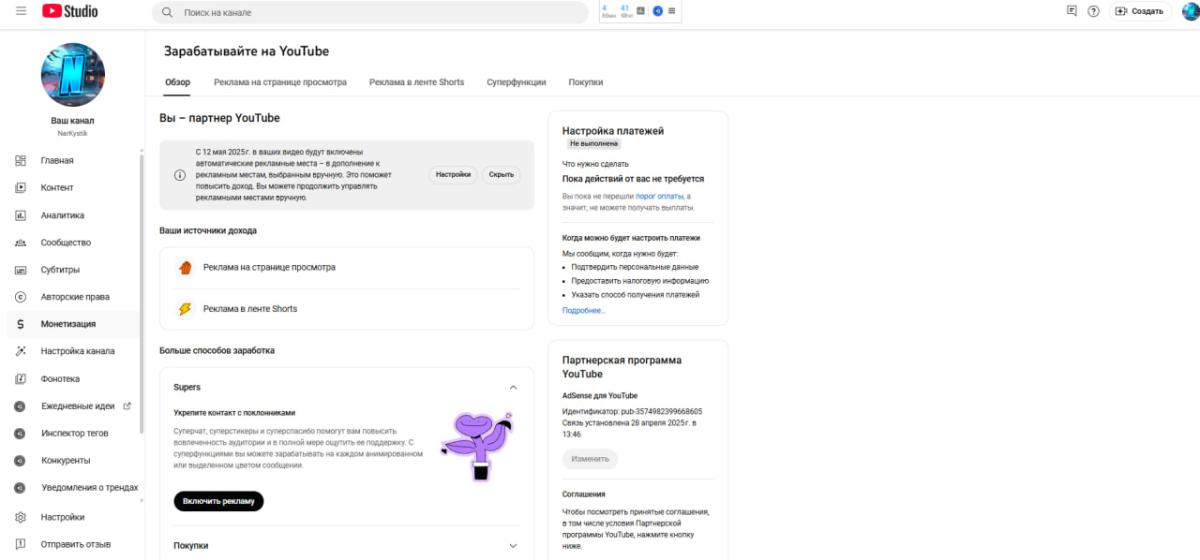Switch to Реклама на странице просмотра tab

[x=280, y=82]
